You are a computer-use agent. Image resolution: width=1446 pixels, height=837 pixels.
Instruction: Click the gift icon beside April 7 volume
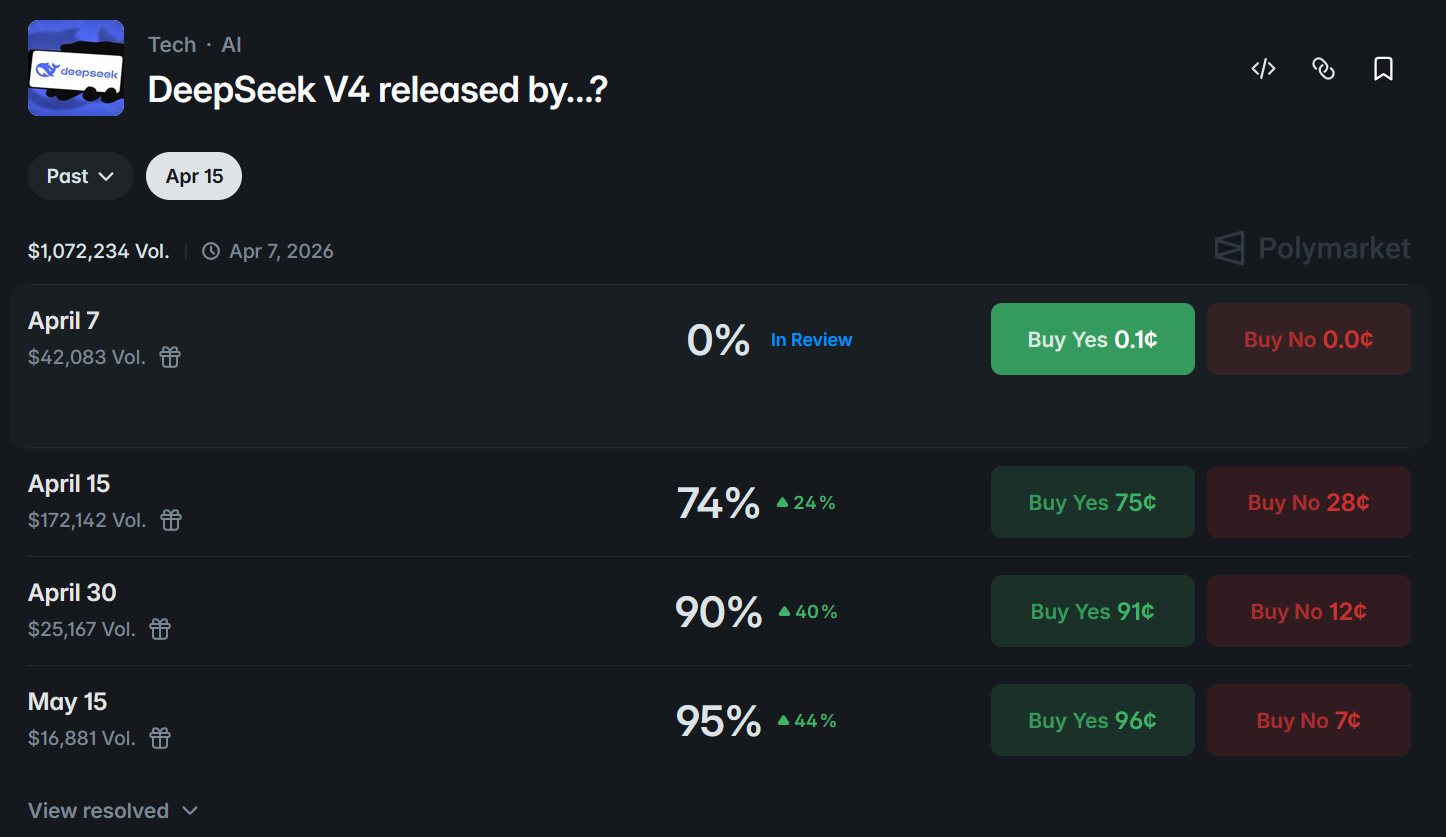[x=171, y=357]
